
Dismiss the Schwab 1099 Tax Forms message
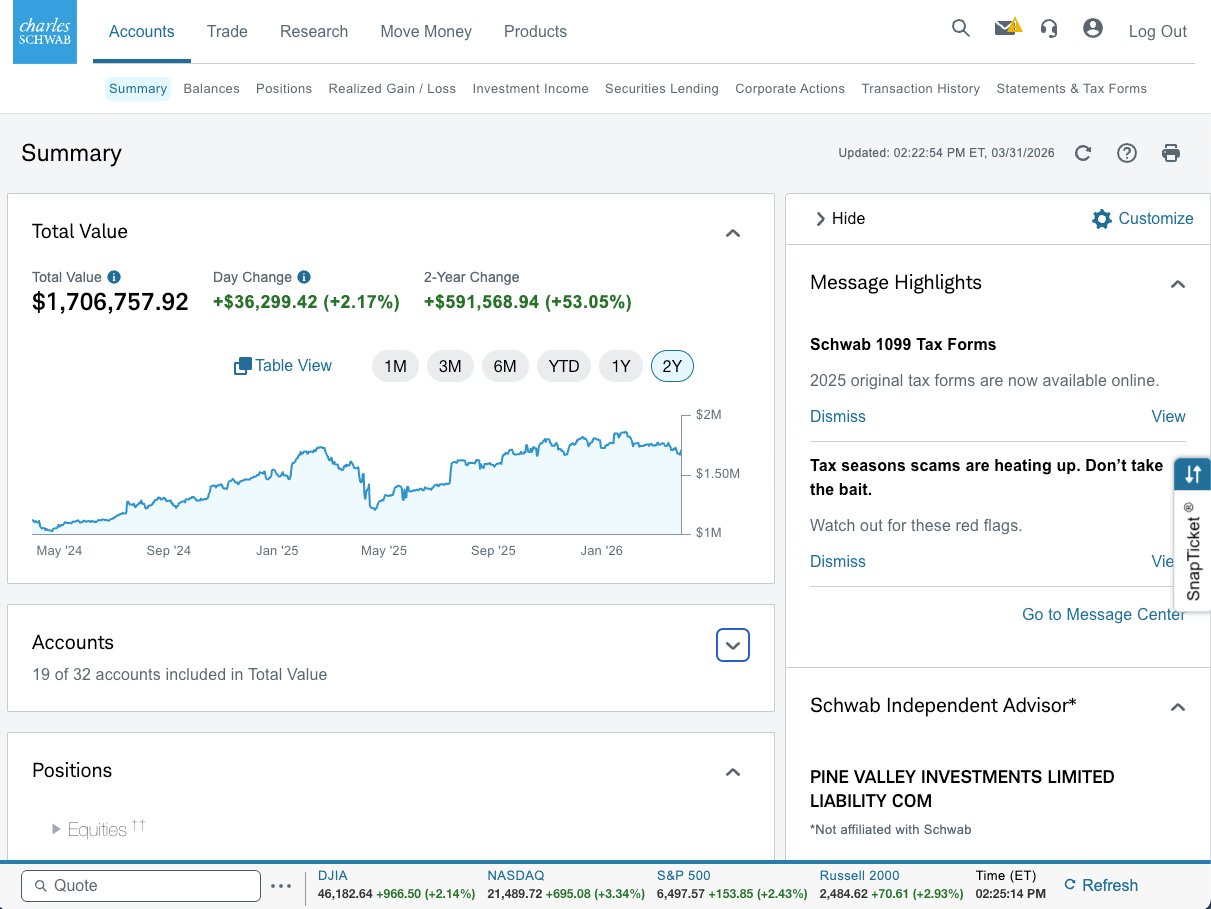coord(837,416)
